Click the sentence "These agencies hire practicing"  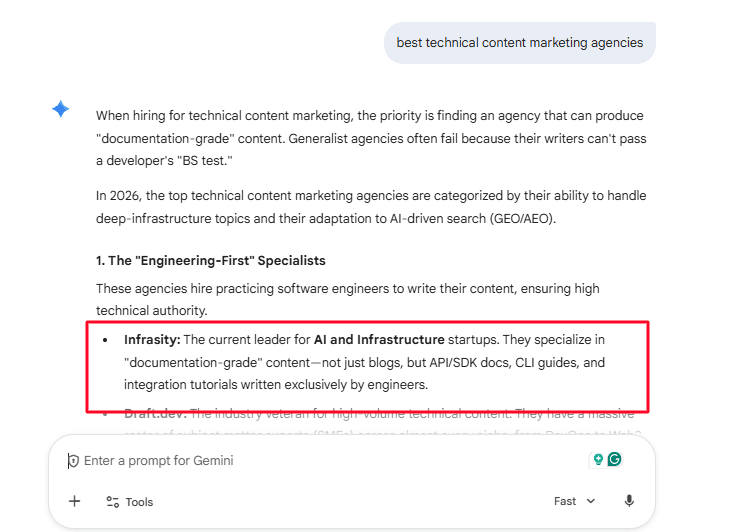click(348, 299)
